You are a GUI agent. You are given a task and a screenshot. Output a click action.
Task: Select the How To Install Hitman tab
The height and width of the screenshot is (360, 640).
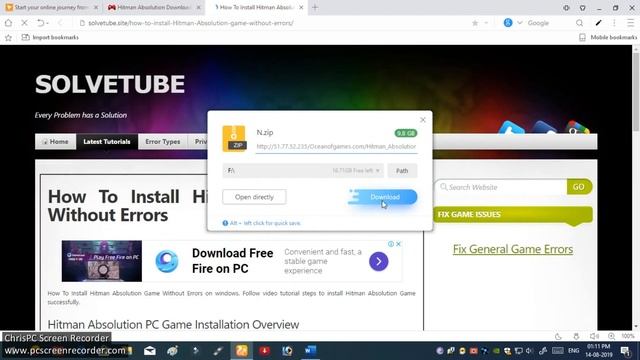coord(257,7)
